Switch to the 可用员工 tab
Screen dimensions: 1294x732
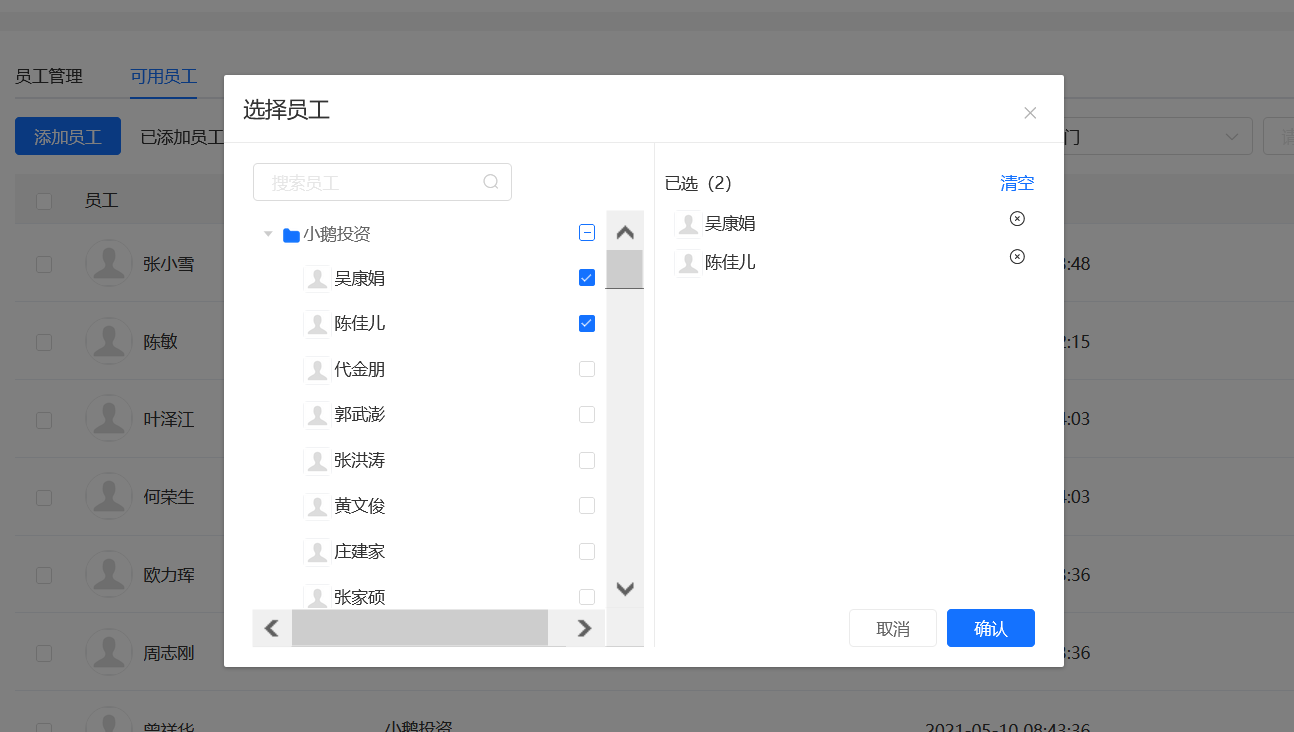pyautogui.click(x=163, y=76)
